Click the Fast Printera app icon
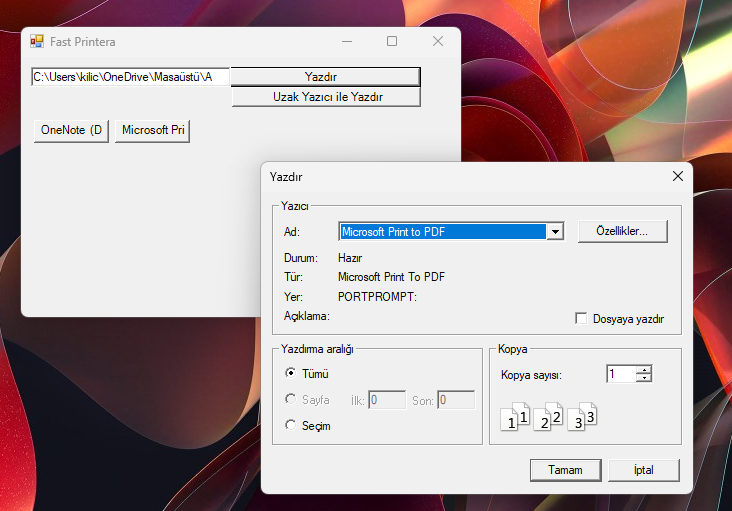732x511 pixels. pyautogui.click(x=37, y=42)
